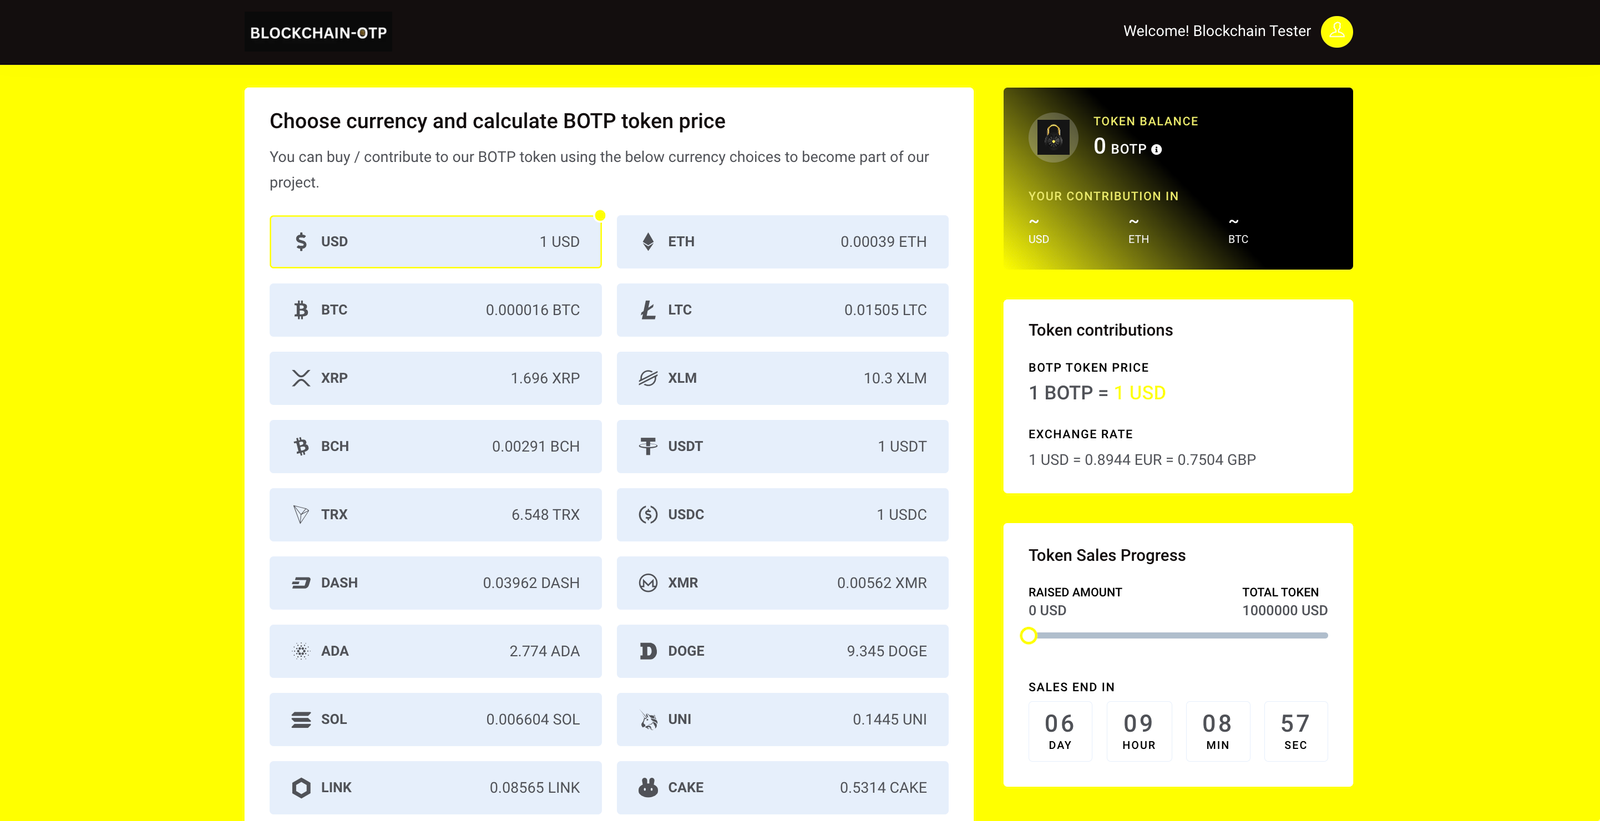Image resolution: width=1600 pixels, height=821 pixels.
Task: Click the Chainlink hexagon icon
Action: coord(301,788)
